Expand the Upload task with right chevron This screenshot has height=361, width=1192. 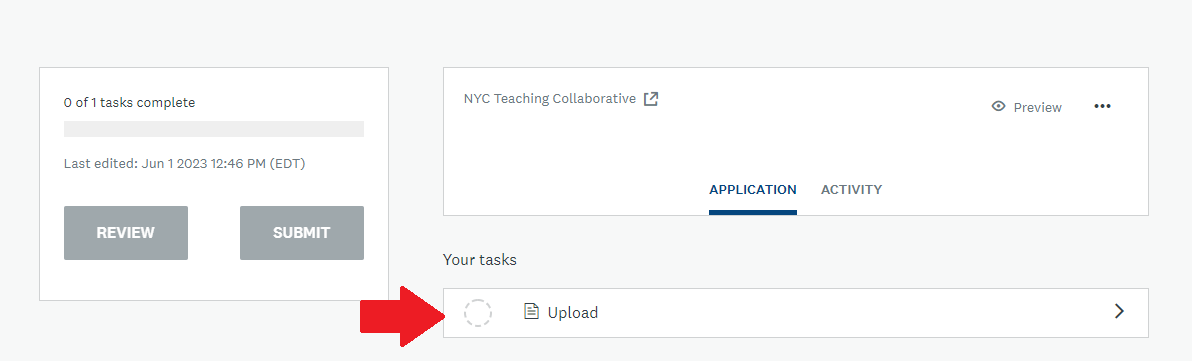pyautogui.click(x=1119, y=311)
